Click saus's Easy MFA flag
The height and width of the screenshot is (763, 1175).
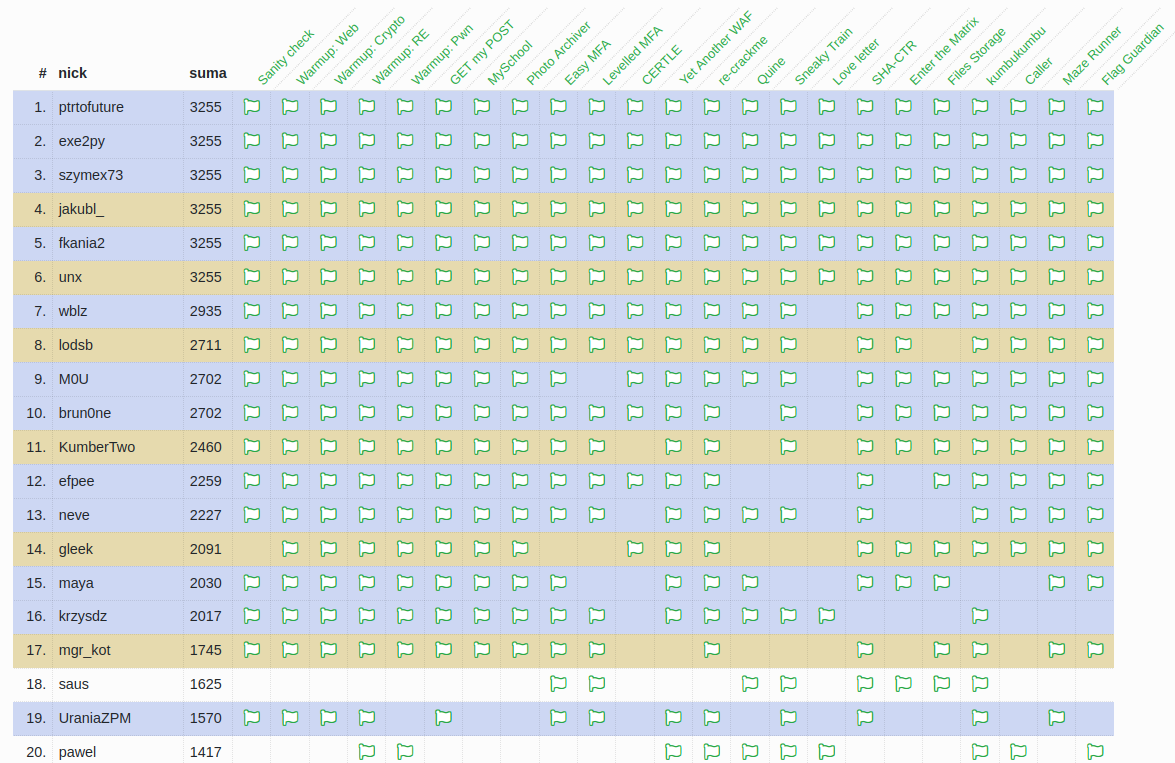[559, 684]
